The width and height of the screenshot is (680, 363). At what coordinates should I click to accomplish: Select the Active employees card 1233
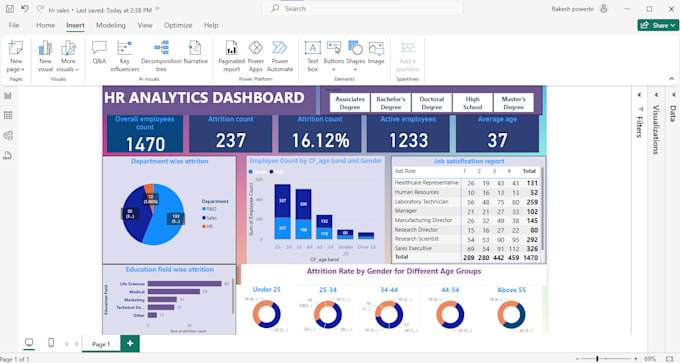click(408, 134)
